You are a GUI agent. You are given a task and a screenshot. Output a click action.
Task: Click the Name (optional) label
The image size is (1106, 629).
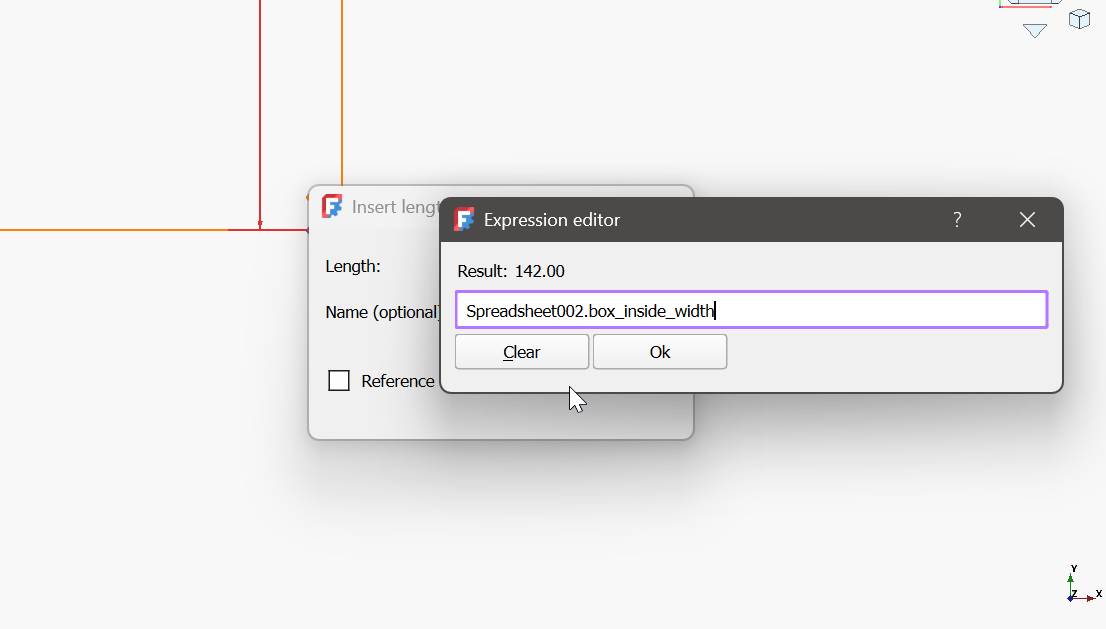pyautogui.click(x=382, y=312)
